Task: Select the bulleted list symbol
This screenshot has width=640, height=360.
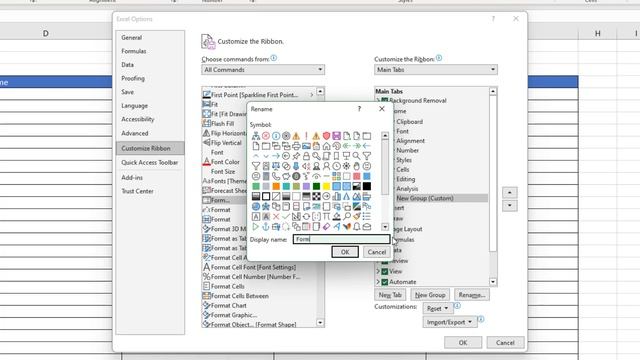Action: (x=367, y=216)
